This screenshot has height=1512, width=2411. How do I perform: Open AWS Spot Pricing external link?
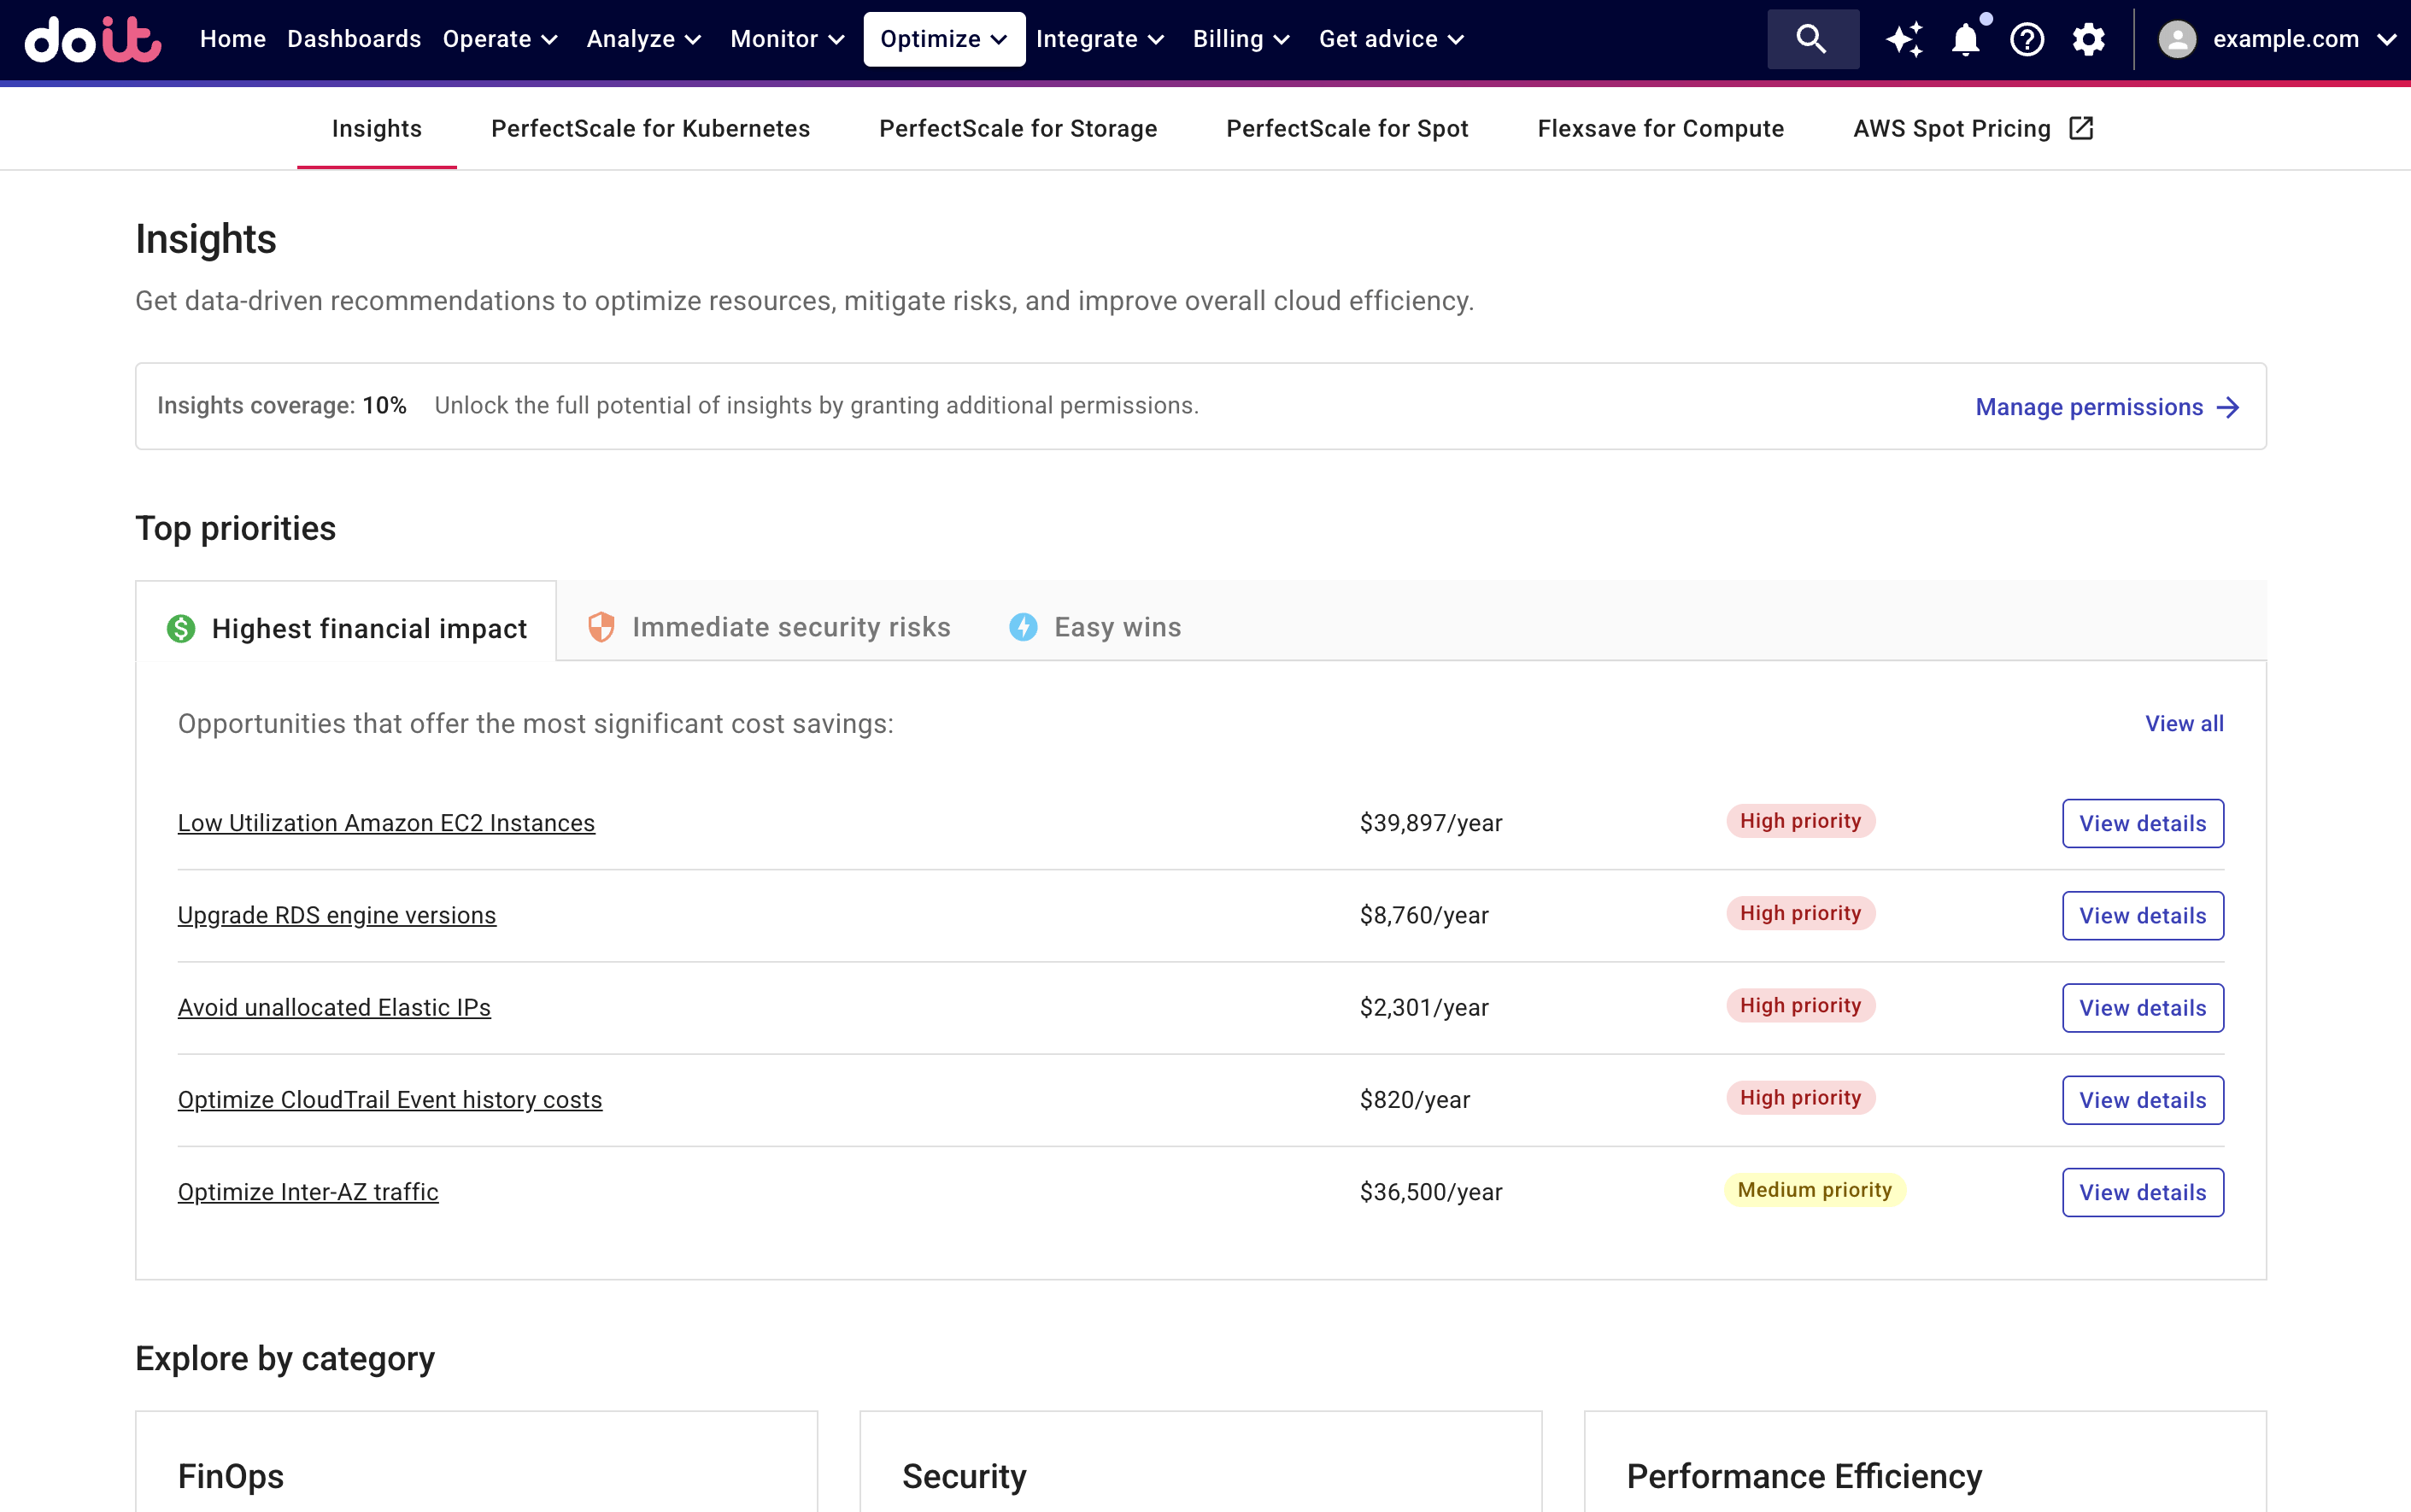click(x=1972, y=129)
